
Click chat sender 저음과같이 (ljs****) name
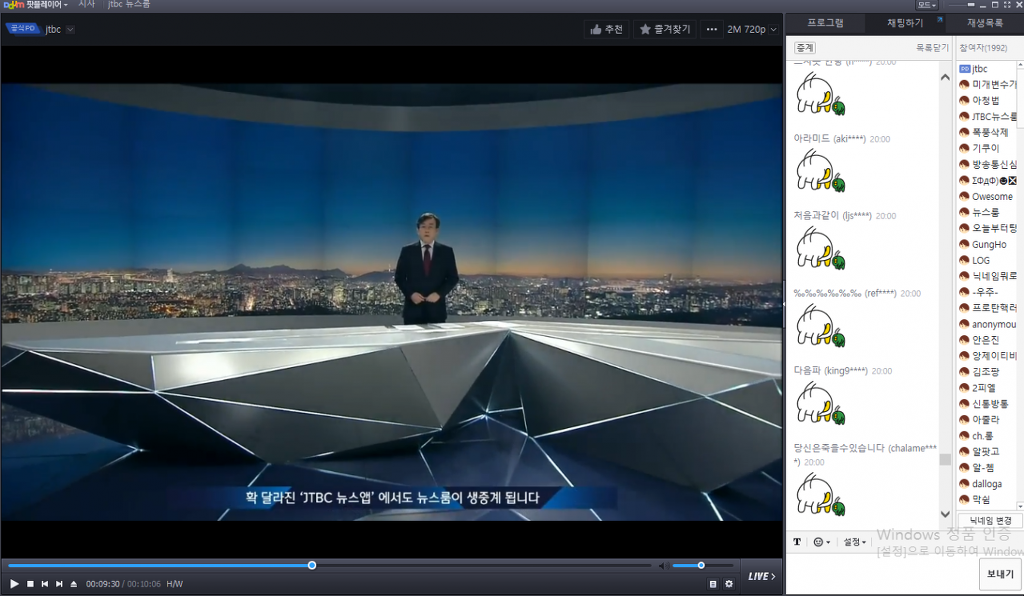click(832, 215)
